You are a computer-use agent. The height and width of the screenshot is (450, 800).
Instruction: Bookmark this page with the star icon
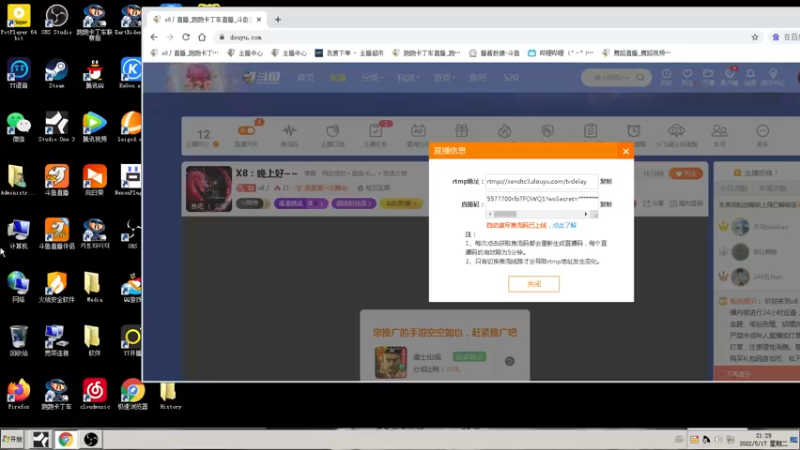[x=755, y=37]
